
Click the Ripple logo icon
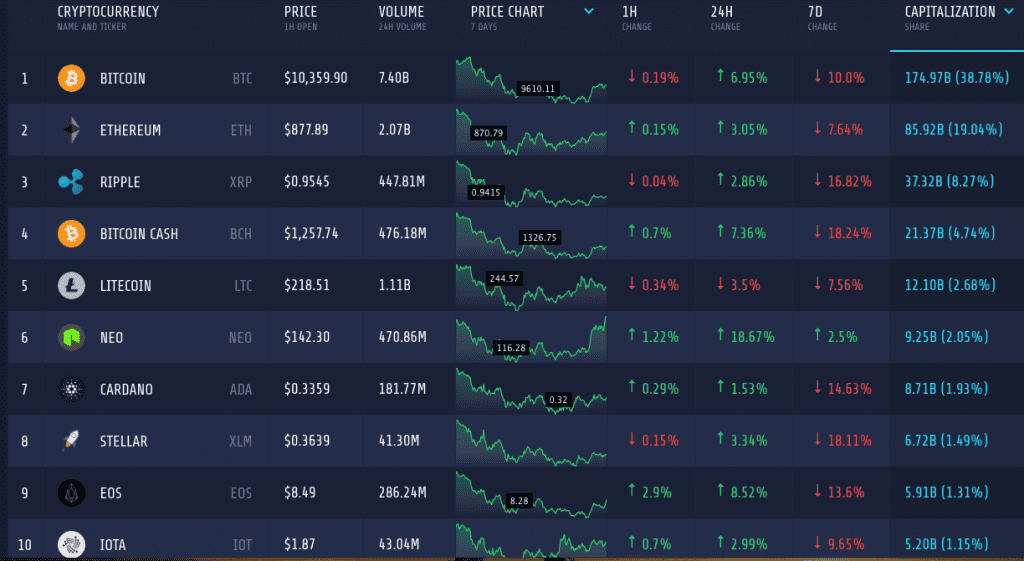[x=71, y=182]
